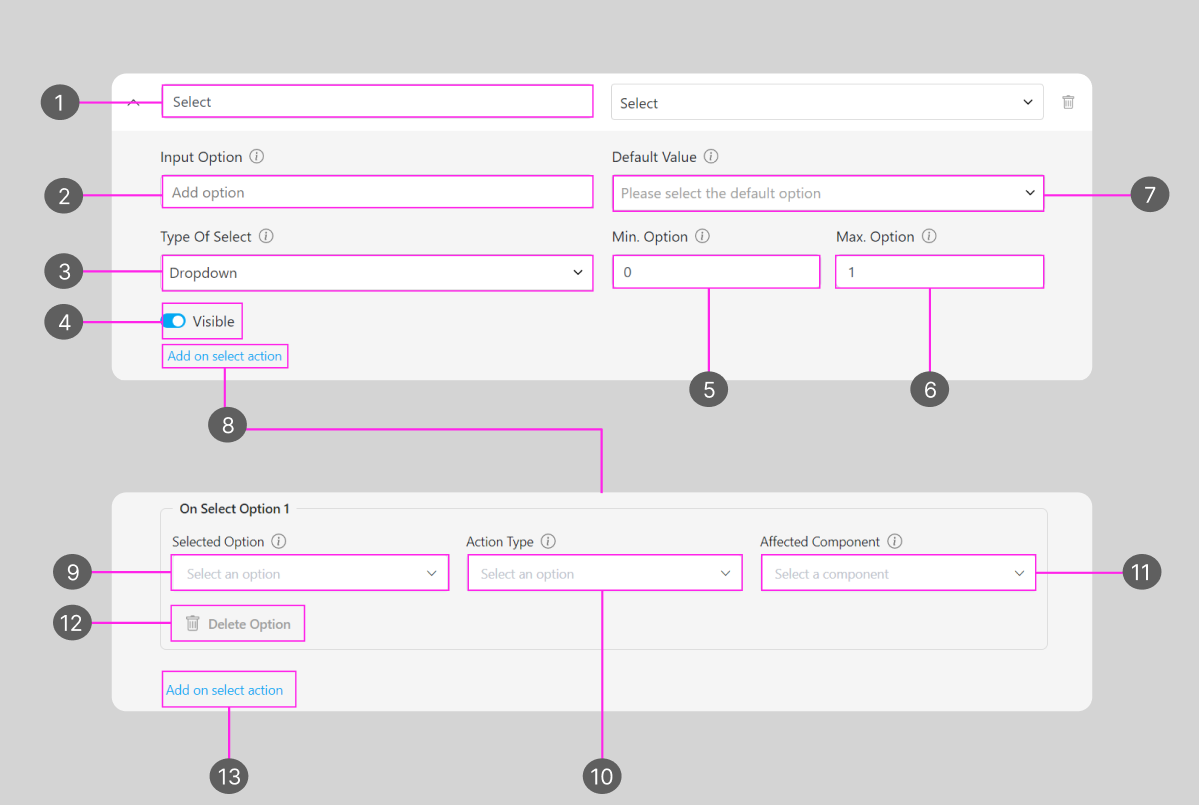The image size is (1199, 805).
Task: Click info icon beside Action Type
Action: point(548,542)
